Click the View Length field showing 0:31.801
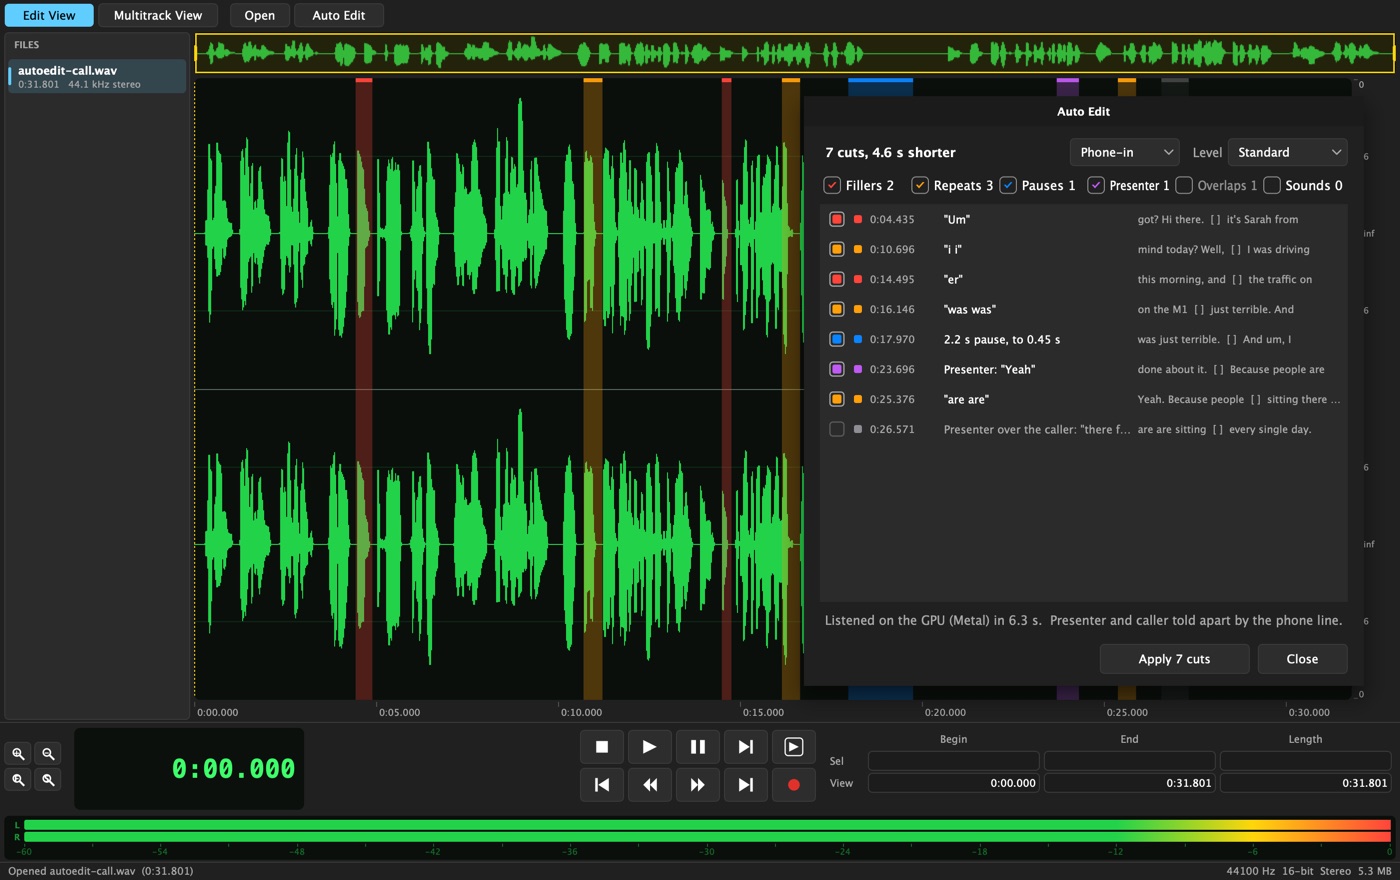The width and height of the screenshot is (1400, 880). click(1306, 783)
